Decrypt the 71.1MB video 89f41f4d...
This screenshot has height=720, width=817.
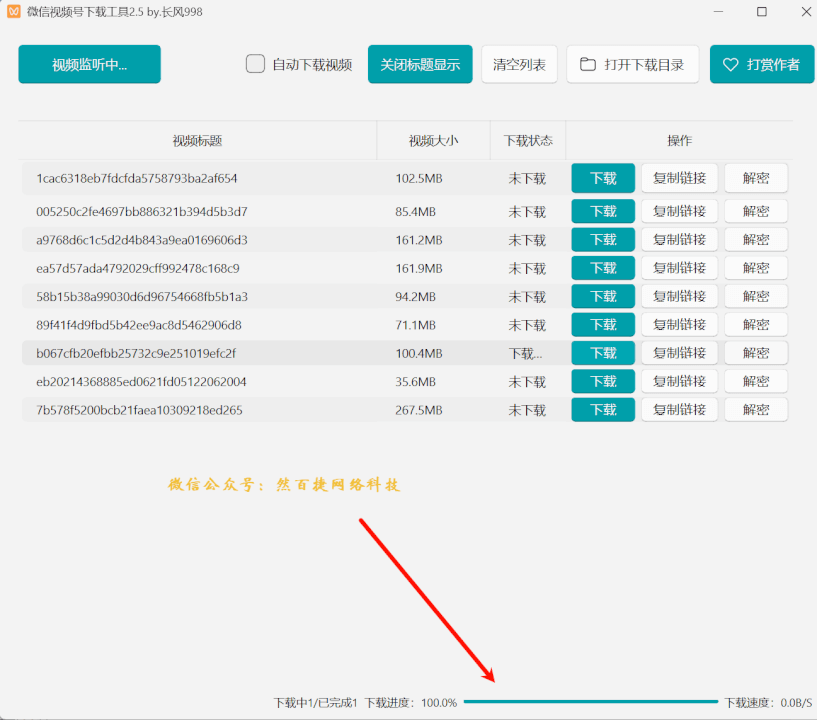click(x=756, y=325)
